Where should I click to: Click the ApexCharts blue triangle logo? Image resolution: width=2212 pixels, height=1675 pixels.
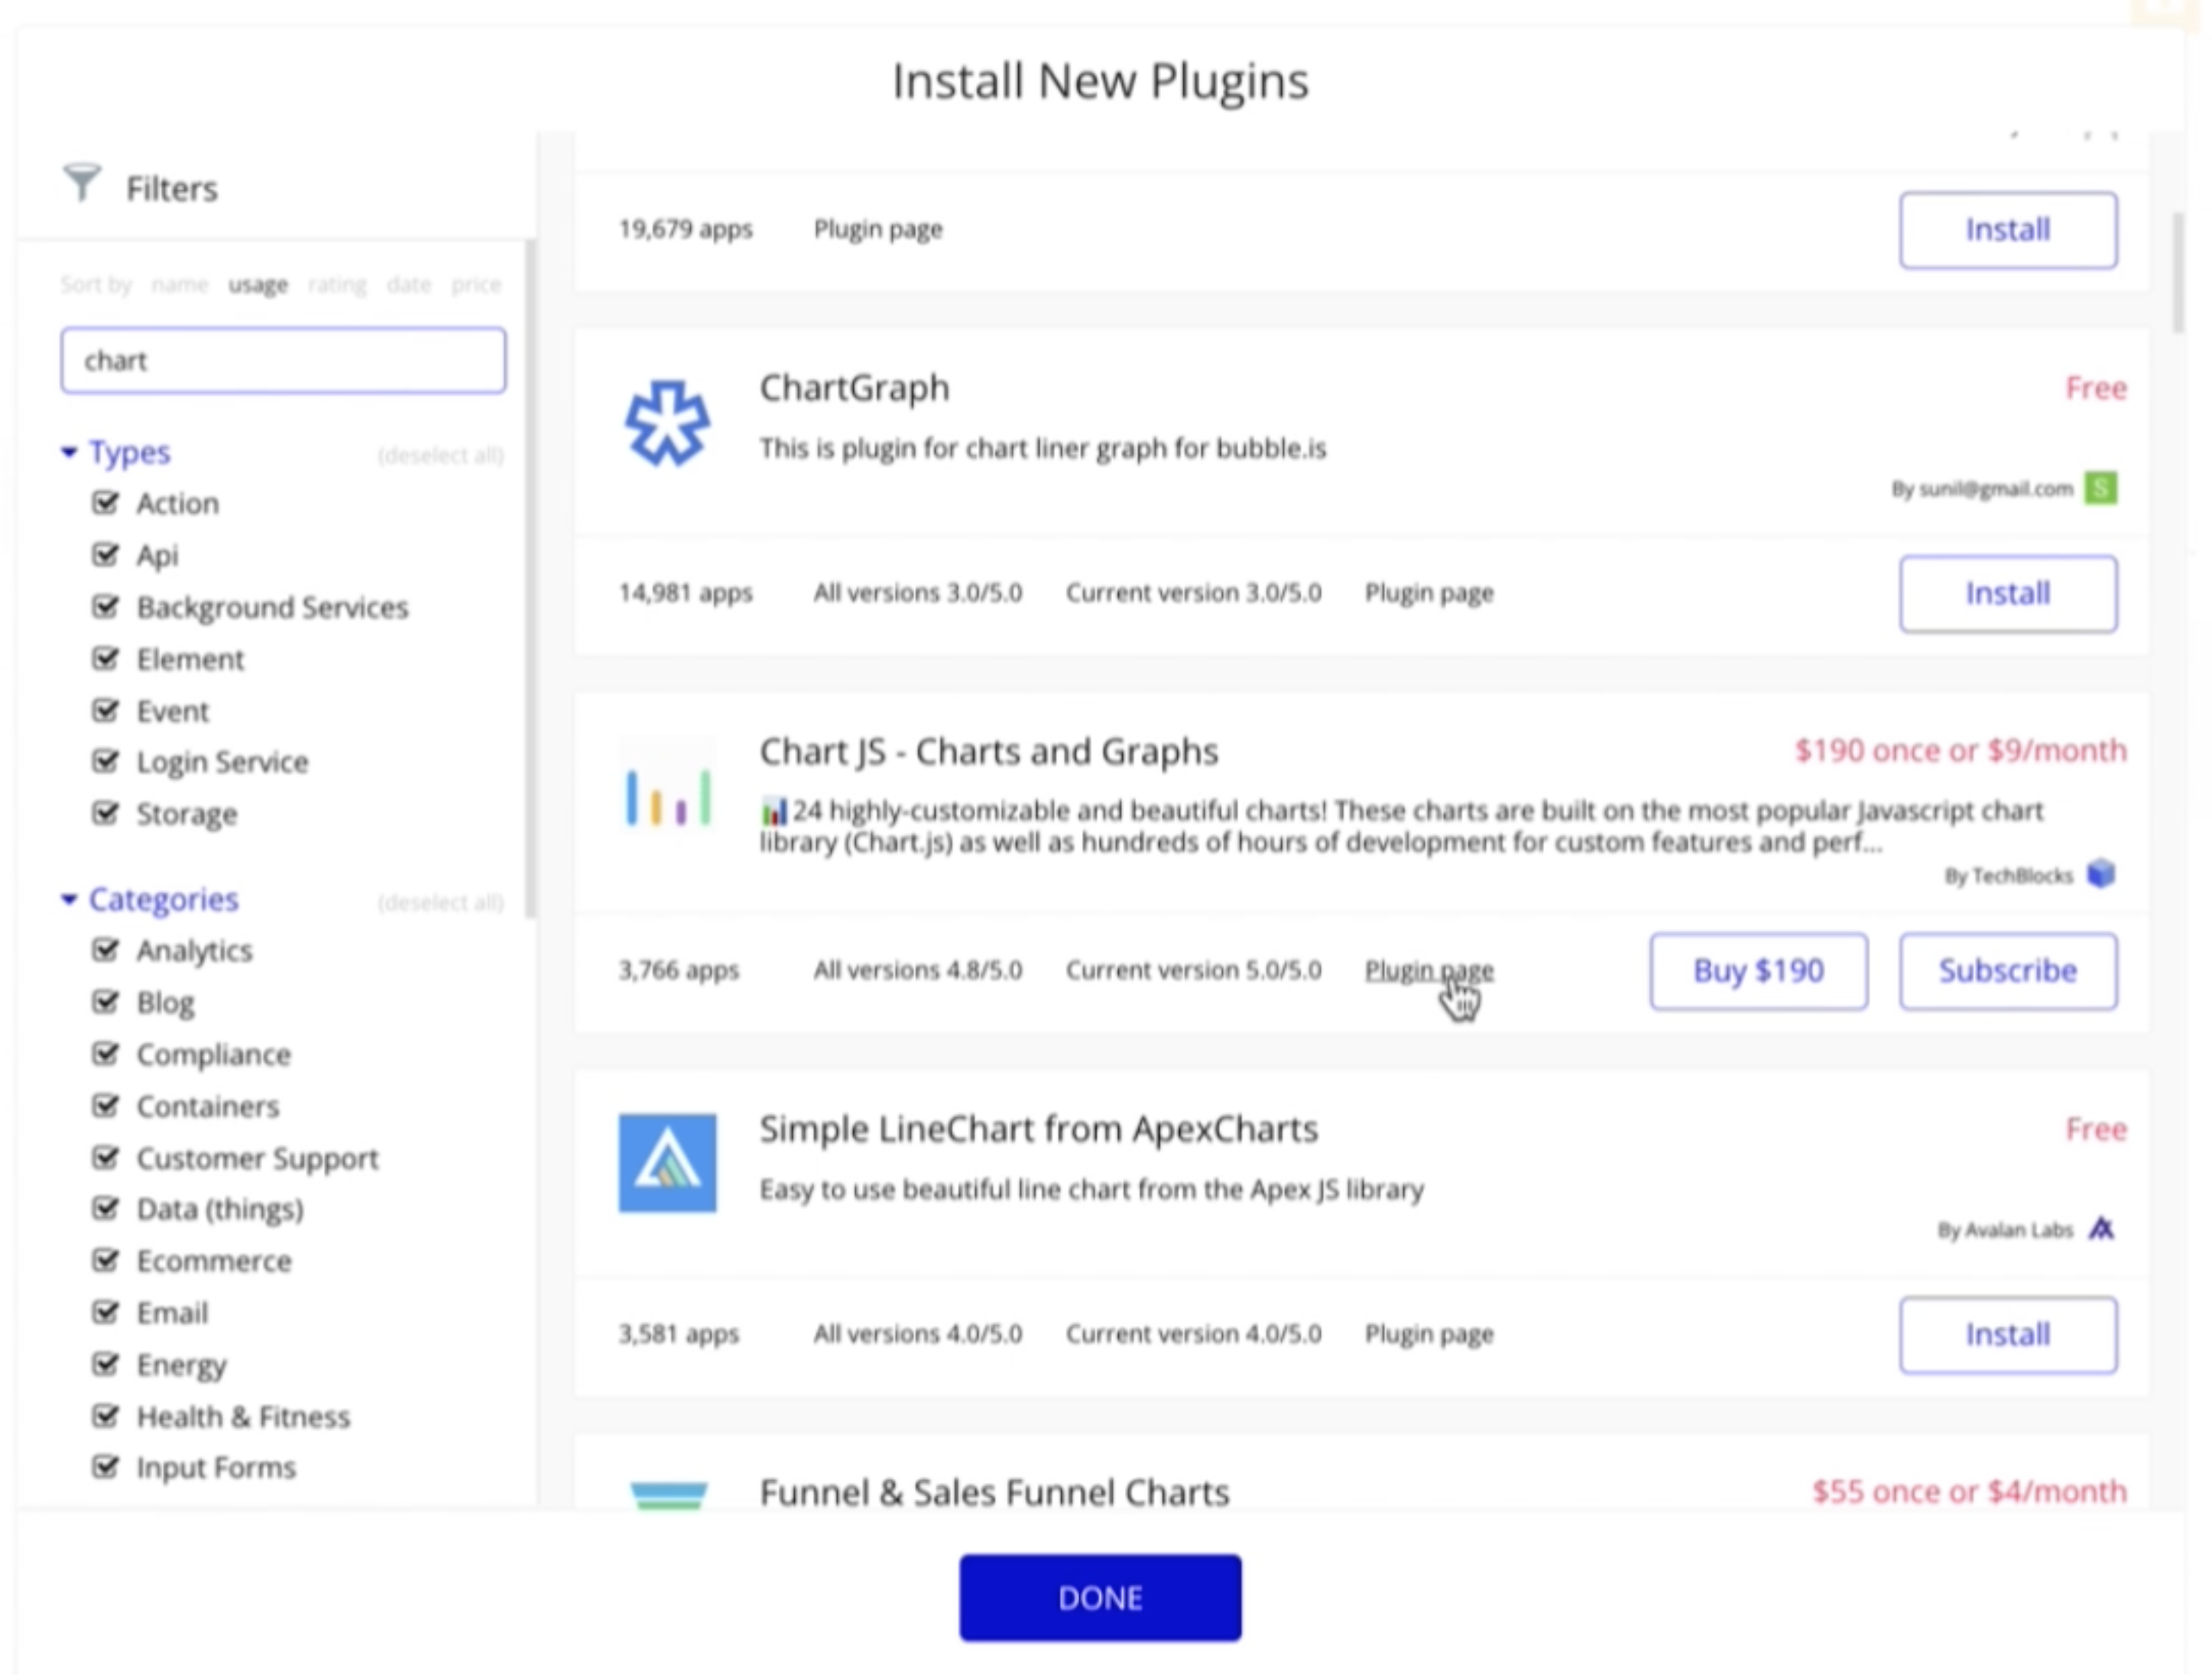click(667, 1163)
